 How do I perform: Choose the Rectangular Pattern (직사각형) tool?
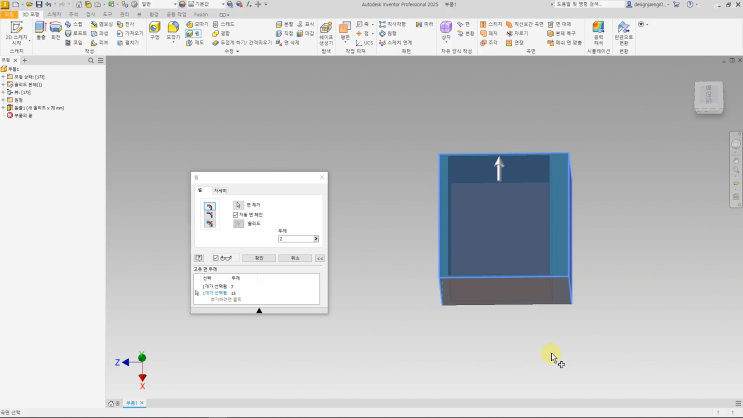pyautogui.click(x=392, y=24)
